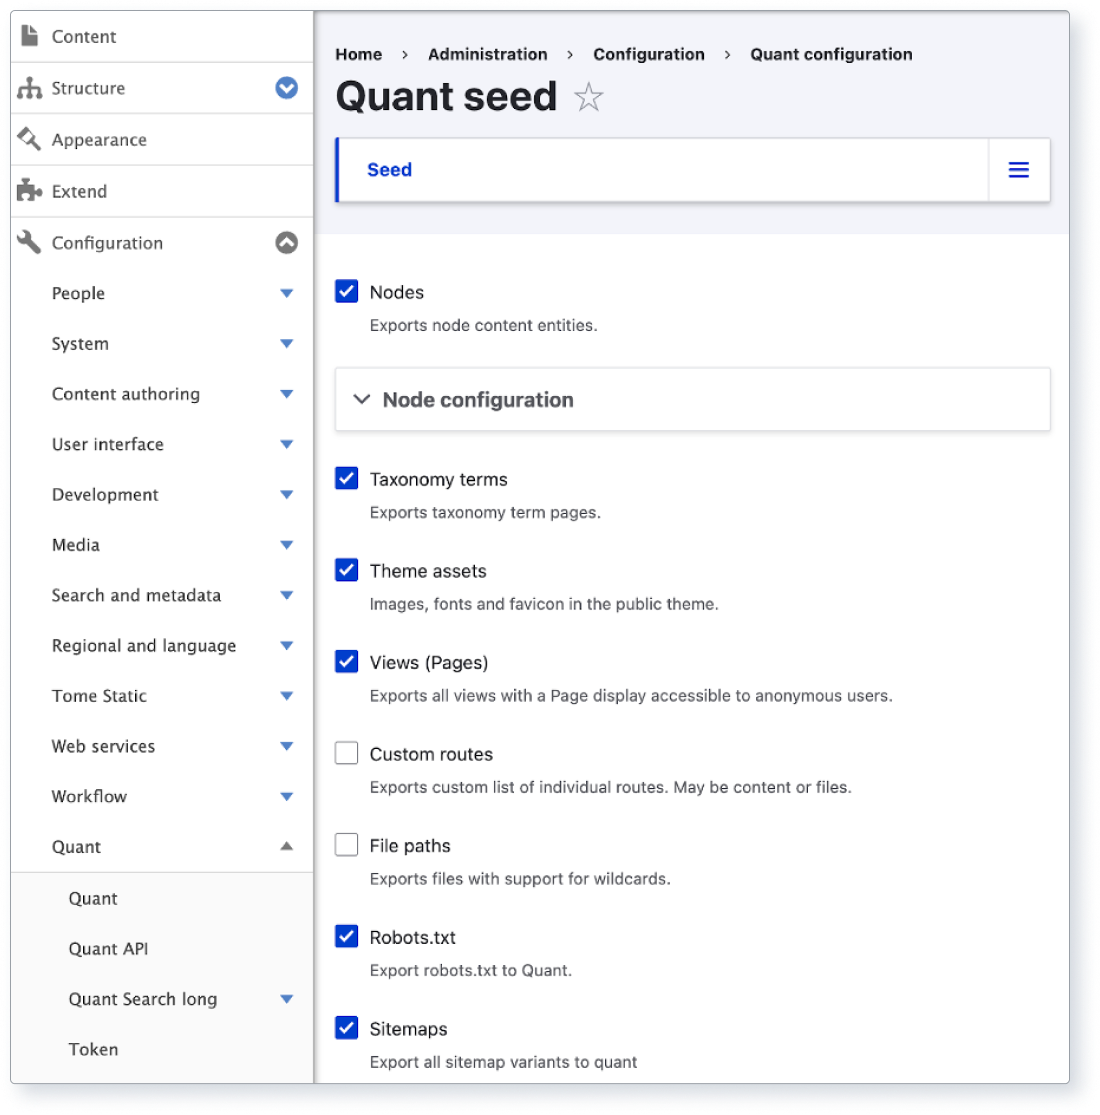The image size is (1100, 1115).
Task: Select the Structure sidebar icon
Action: point(28,88)
